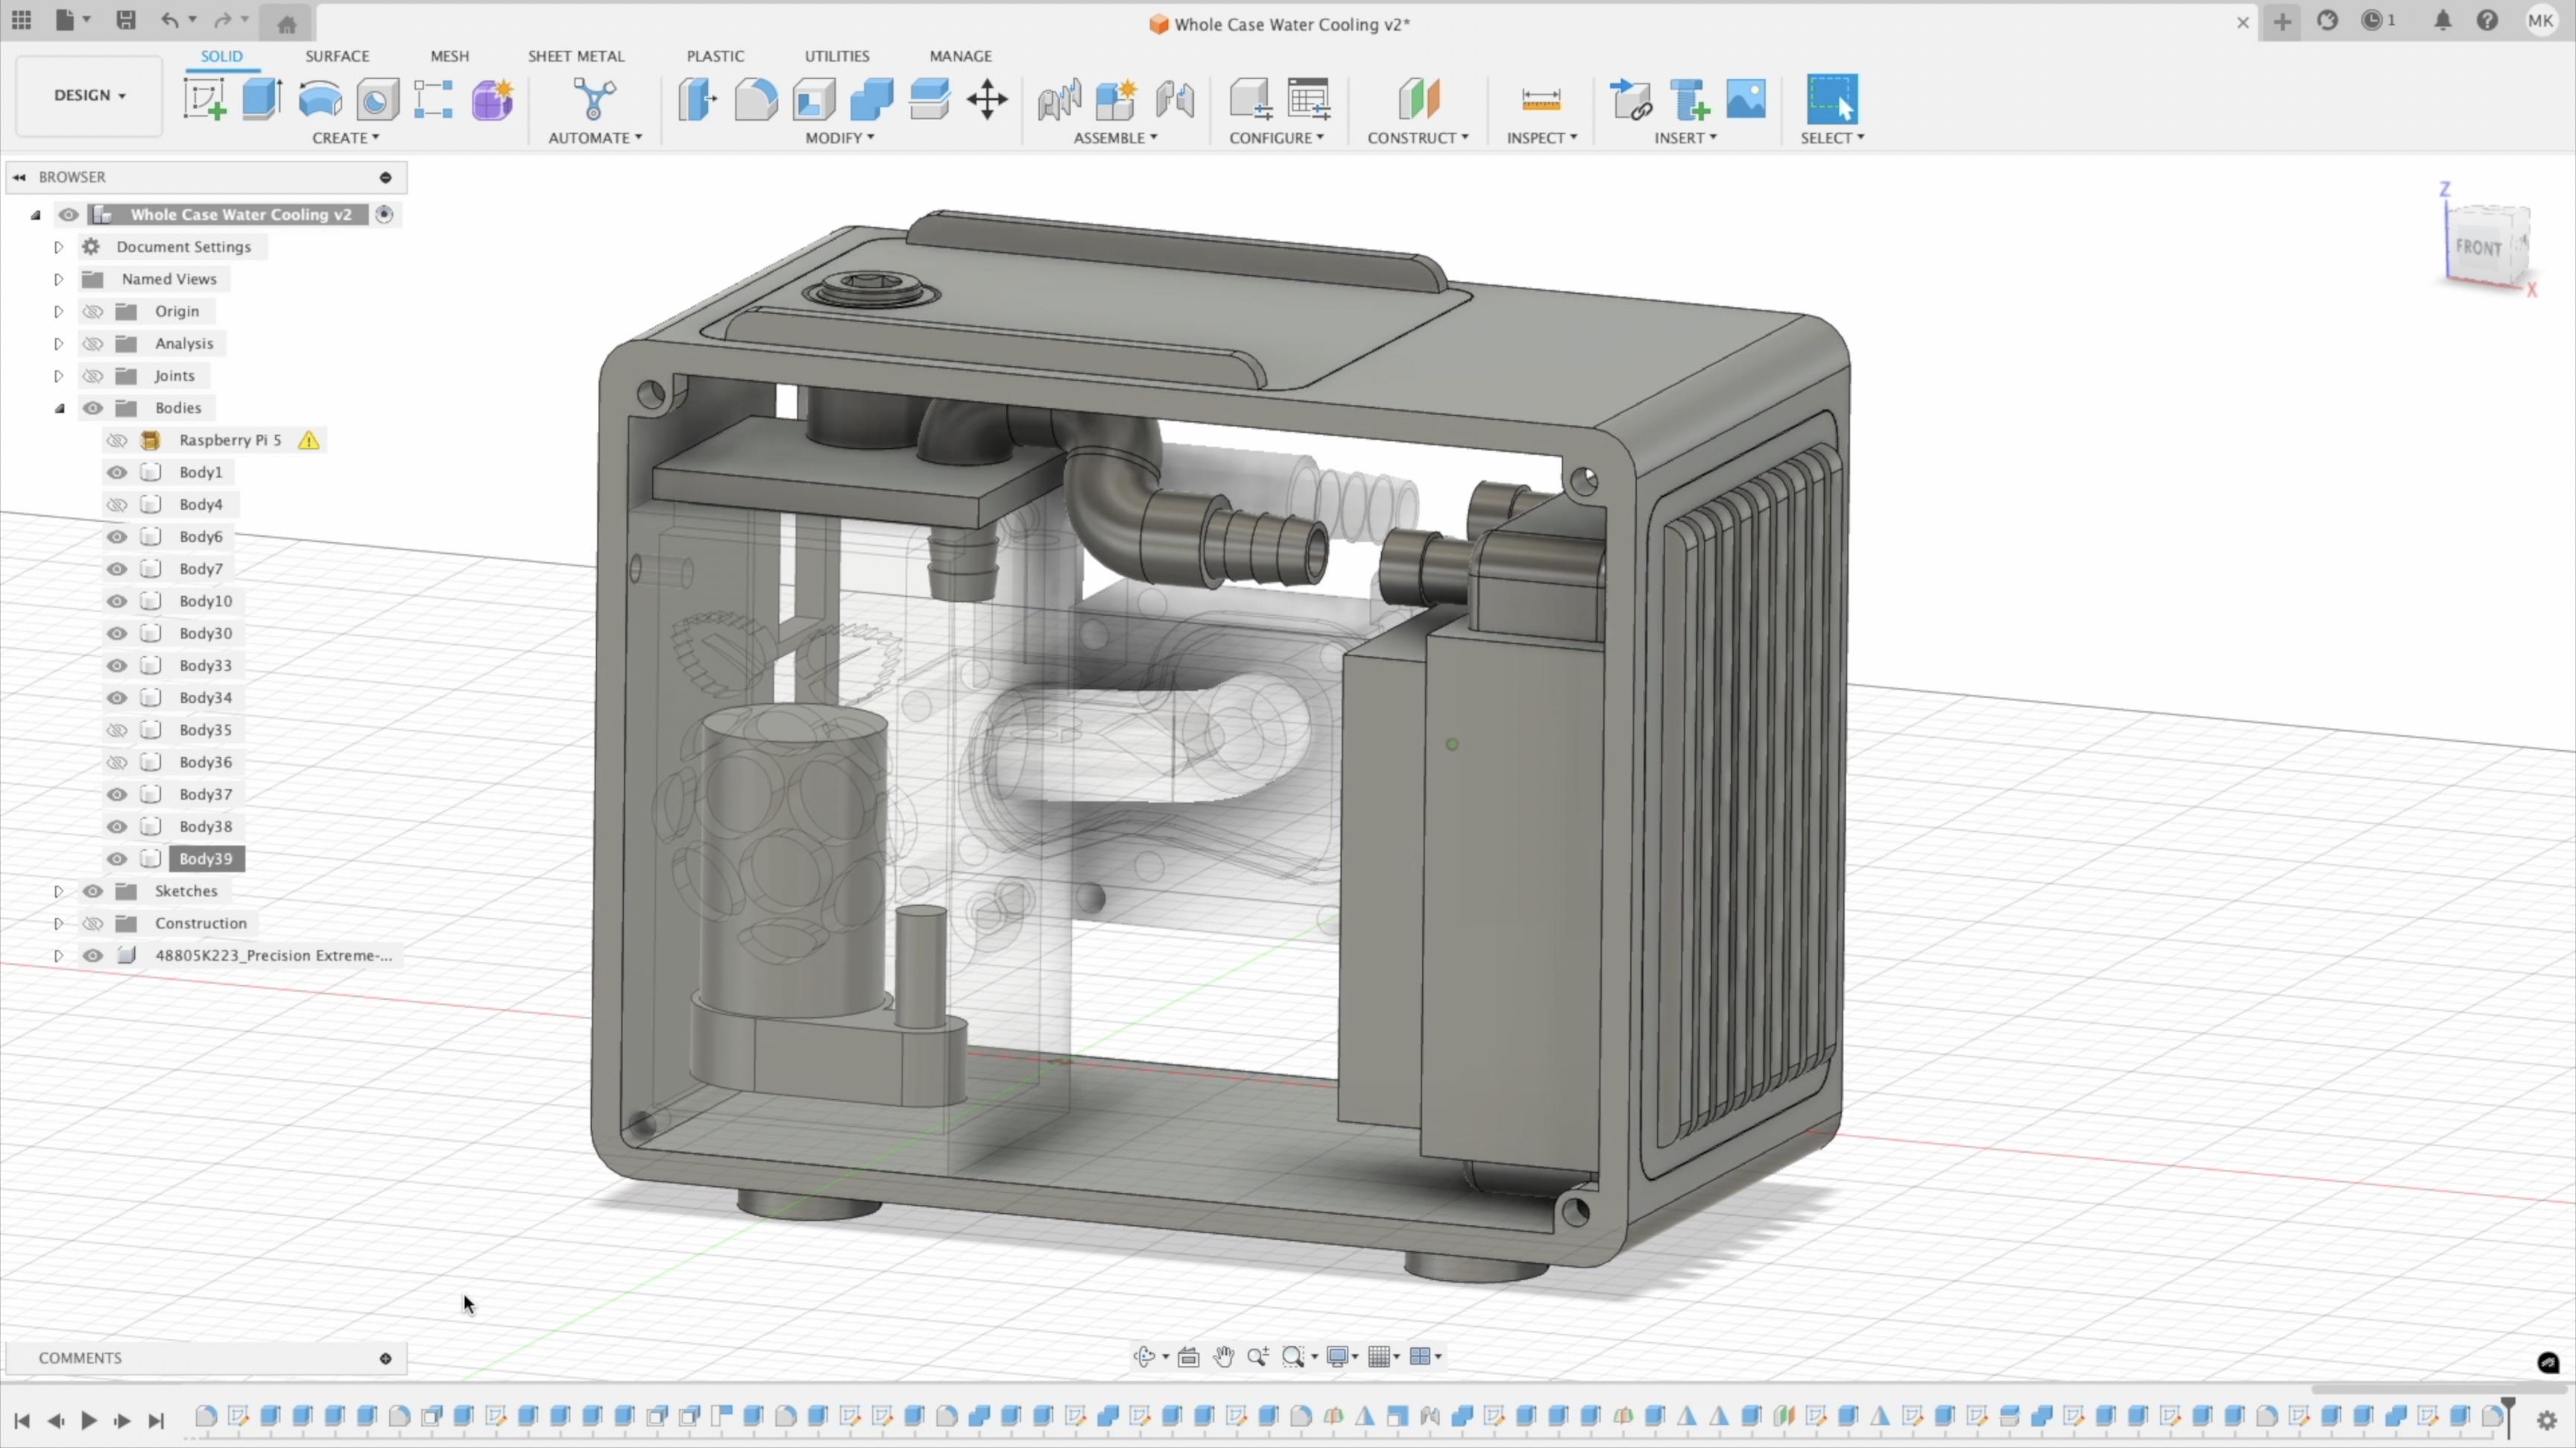Select the Orbit view cube FRONT label
The image size is (2576, 1448).
tap(2477, 246)
